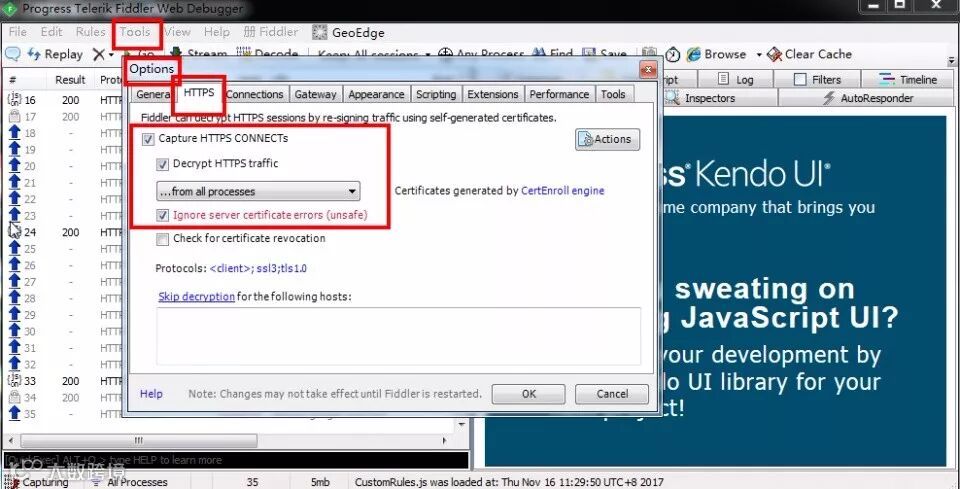Click the Skip decryption link
The width and height of the screenshot is (960, 489).
[197, 297]
